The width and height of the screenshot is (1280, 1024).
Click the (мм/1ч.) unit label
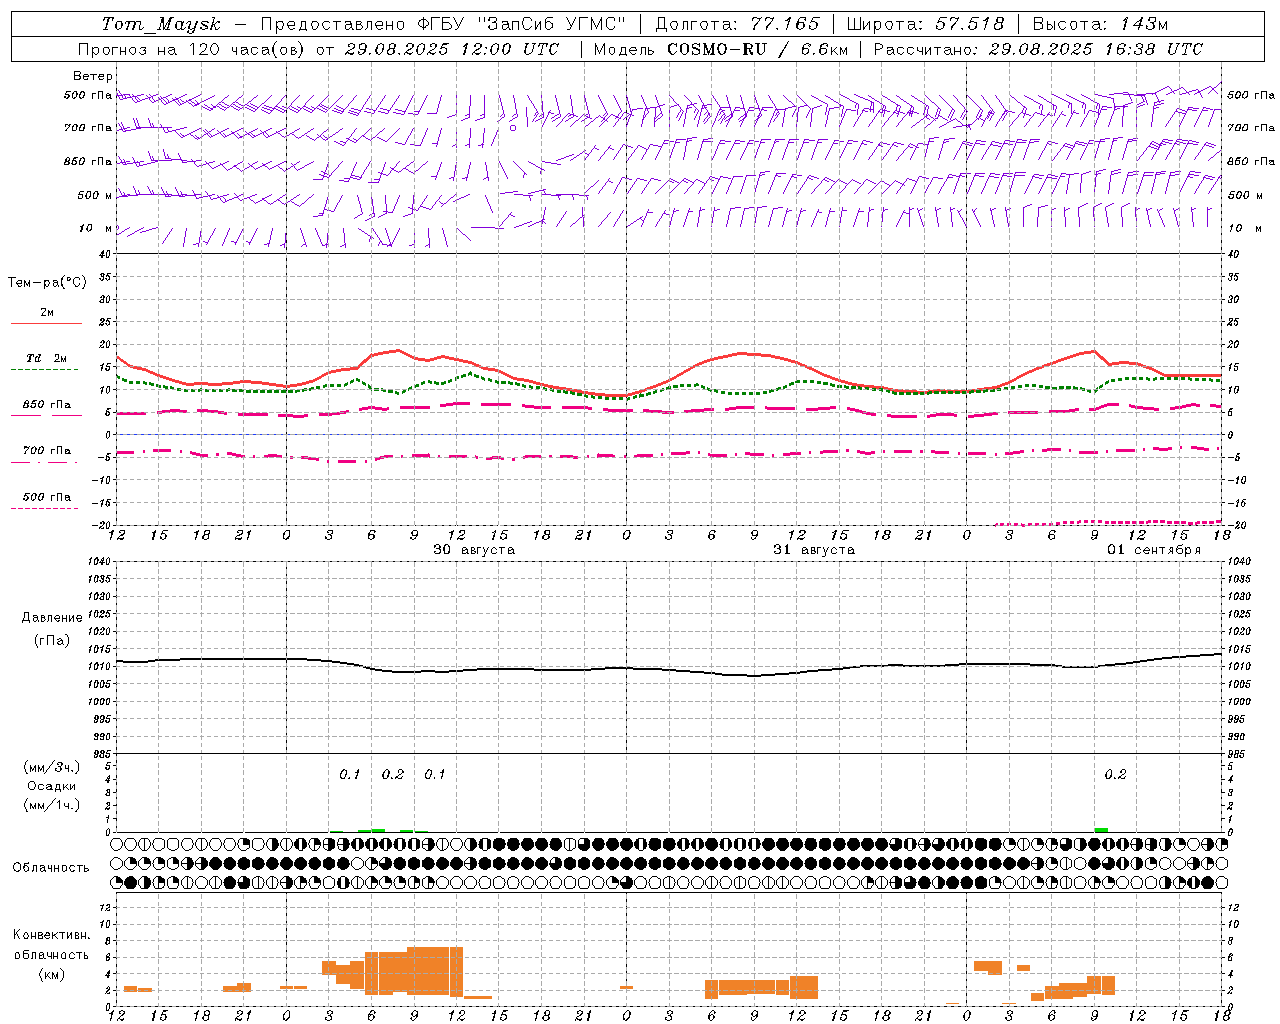[52, 805]
